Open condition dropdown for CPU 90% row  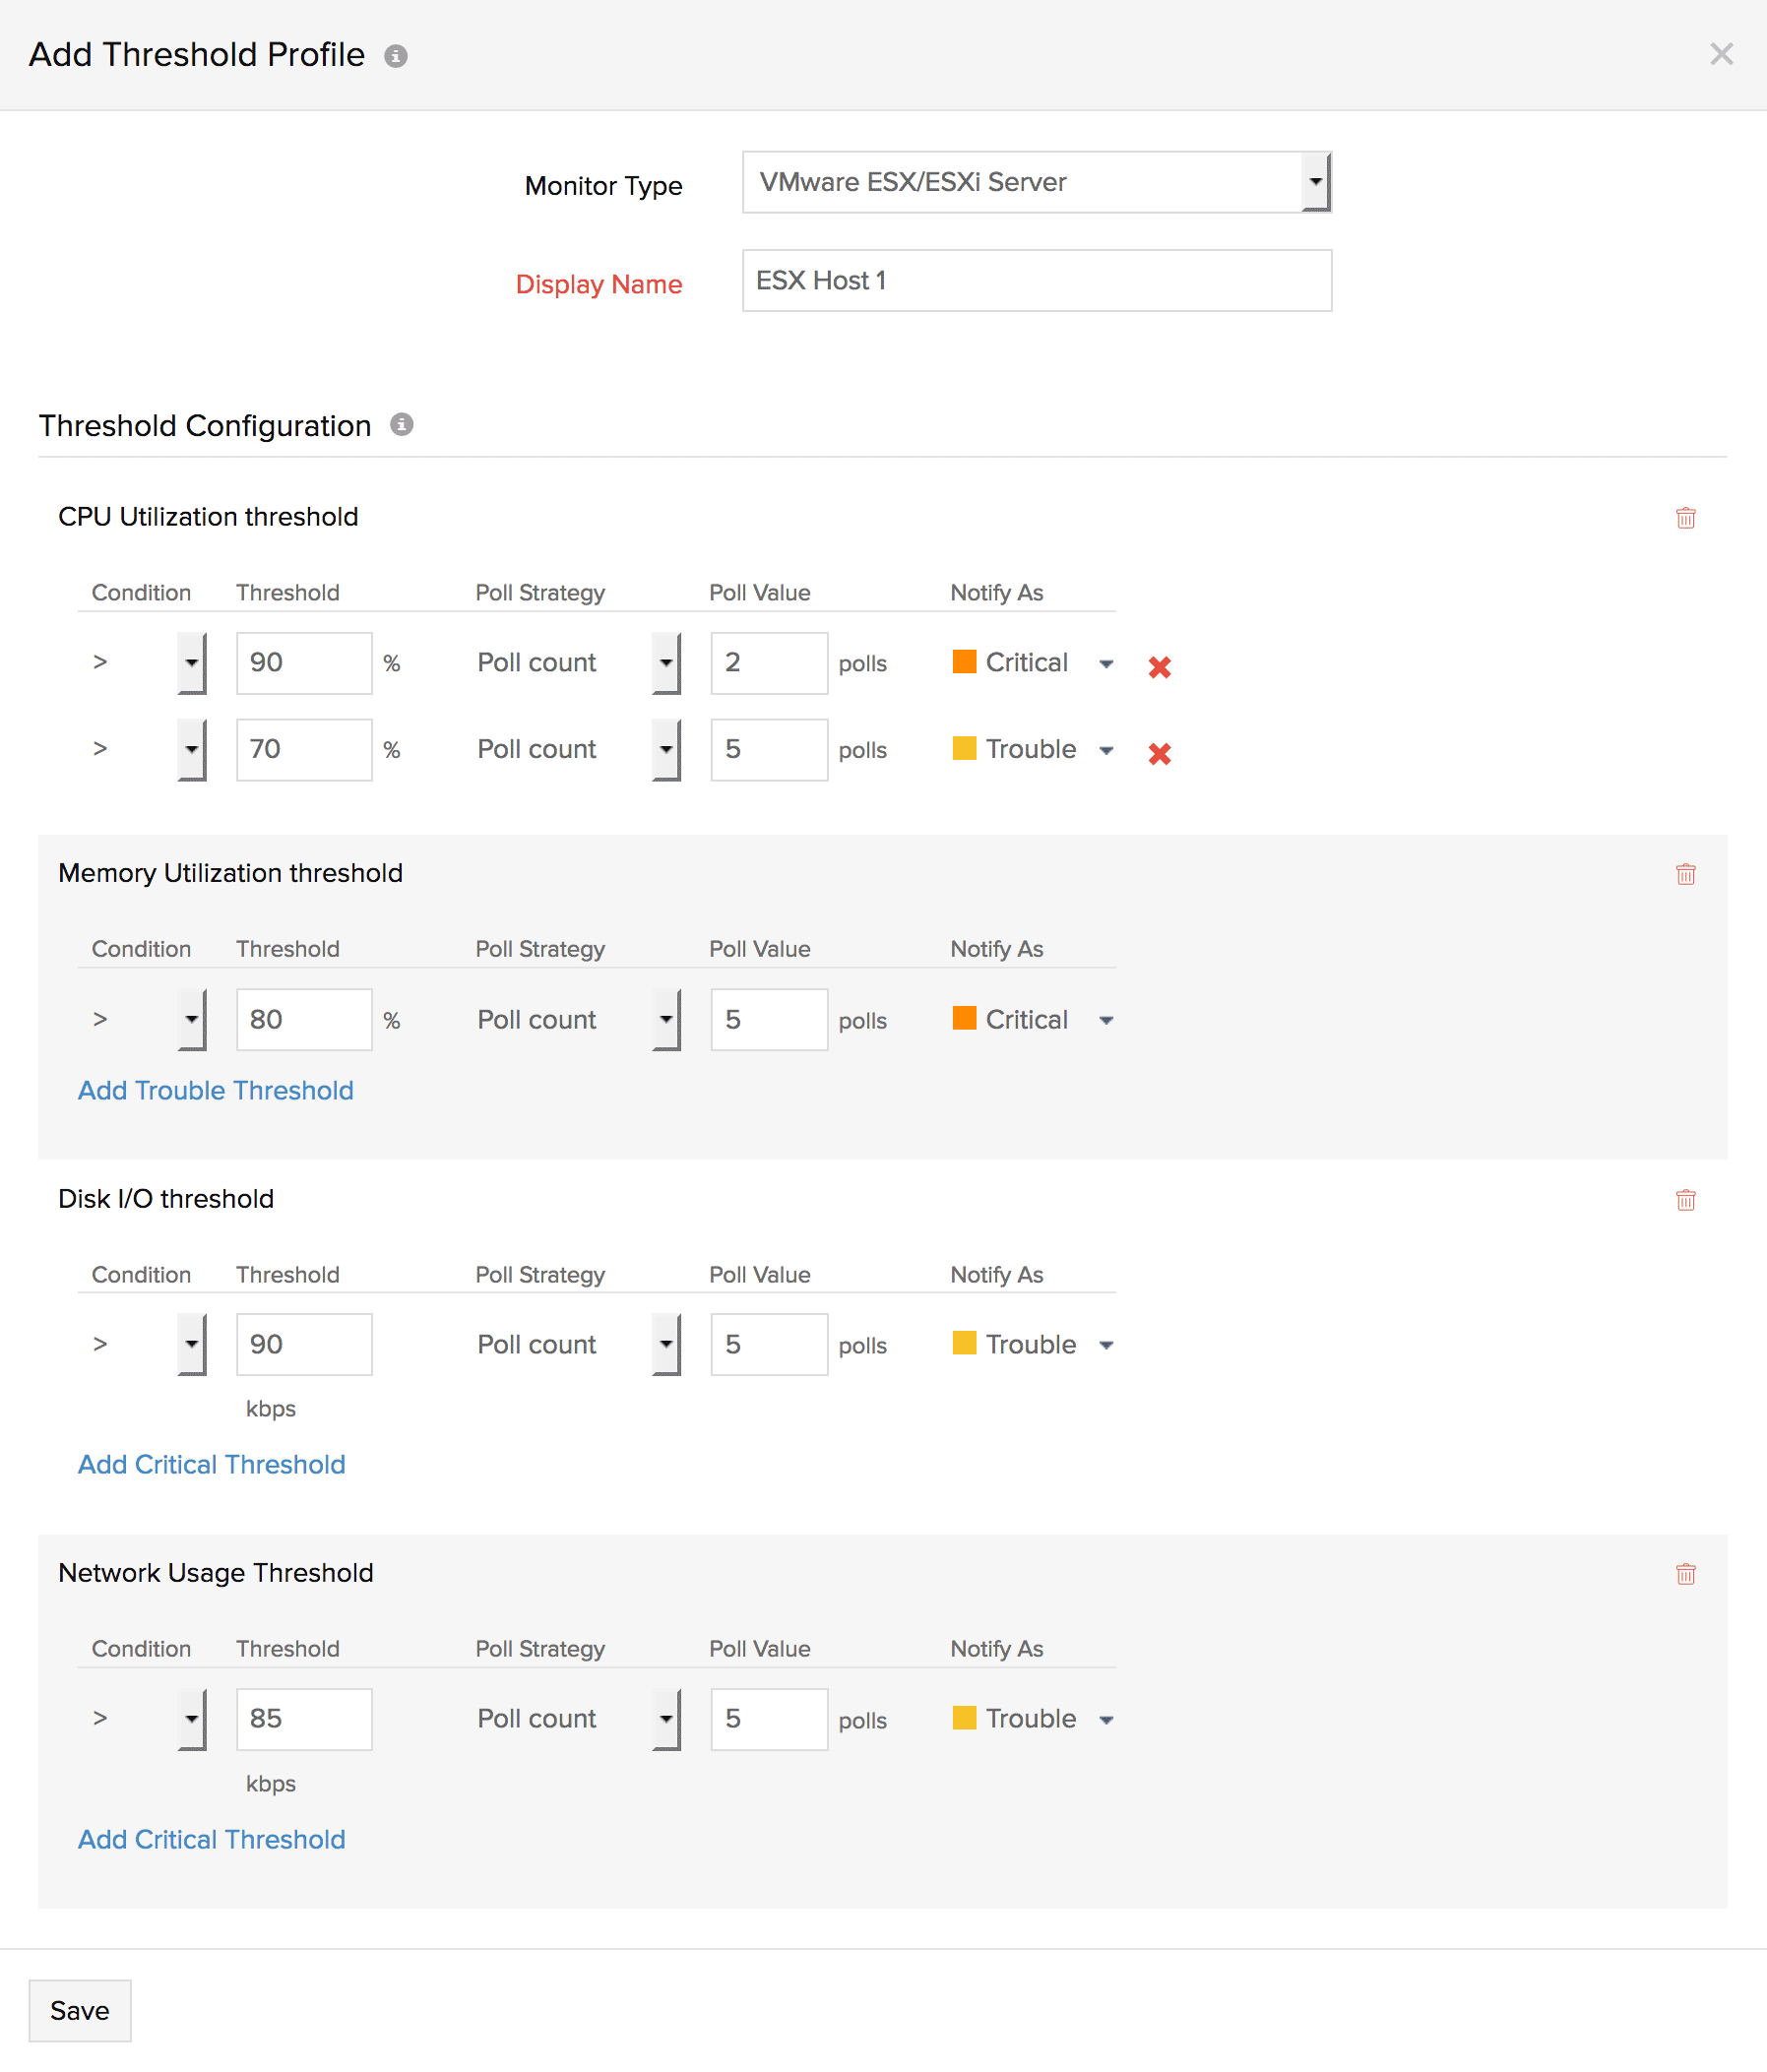click(x=191, y=662)
